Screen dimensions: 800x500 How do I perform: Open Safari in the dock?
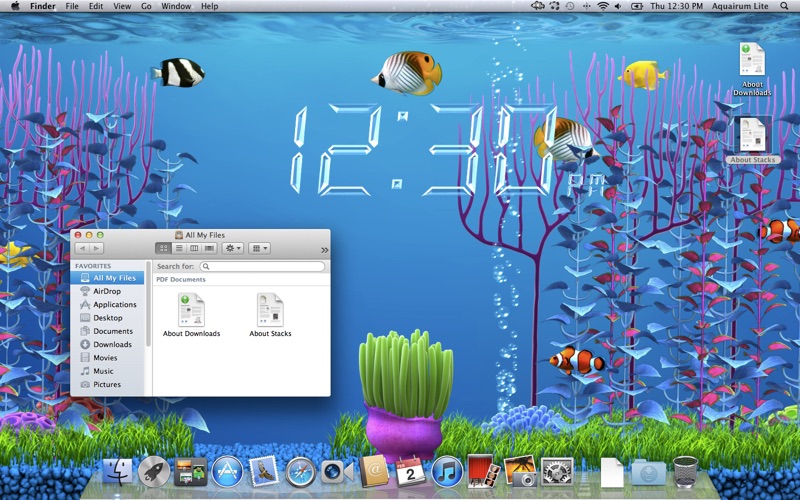(x=300, y=471)
